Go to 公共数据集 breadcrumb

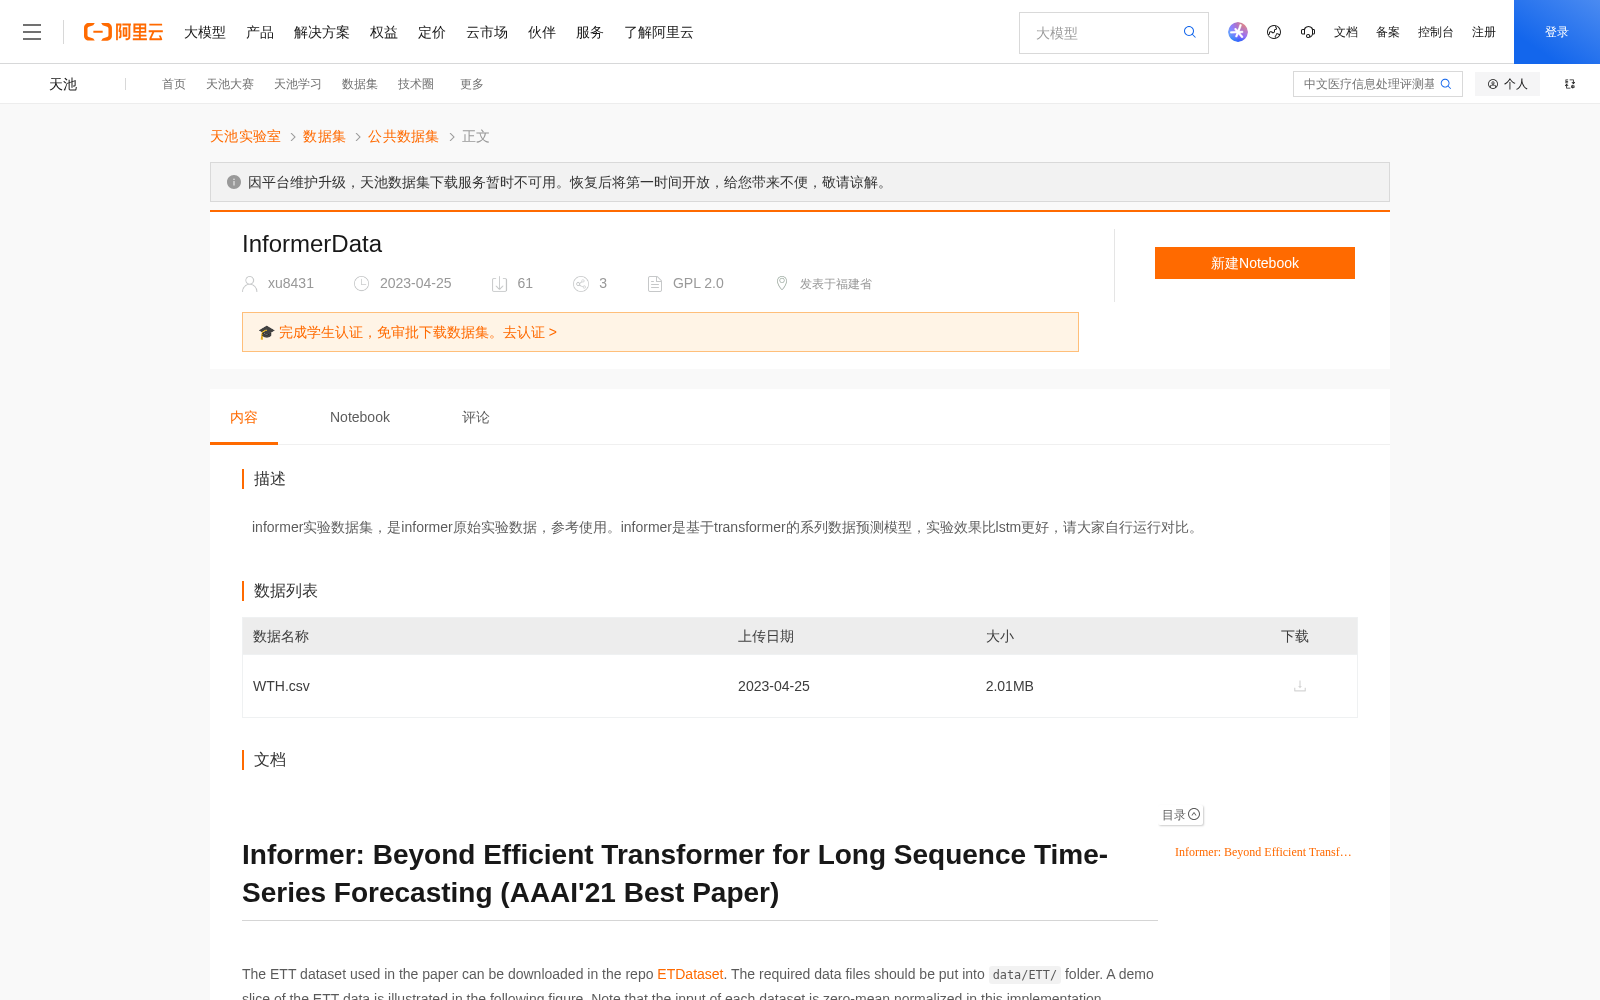403,136
